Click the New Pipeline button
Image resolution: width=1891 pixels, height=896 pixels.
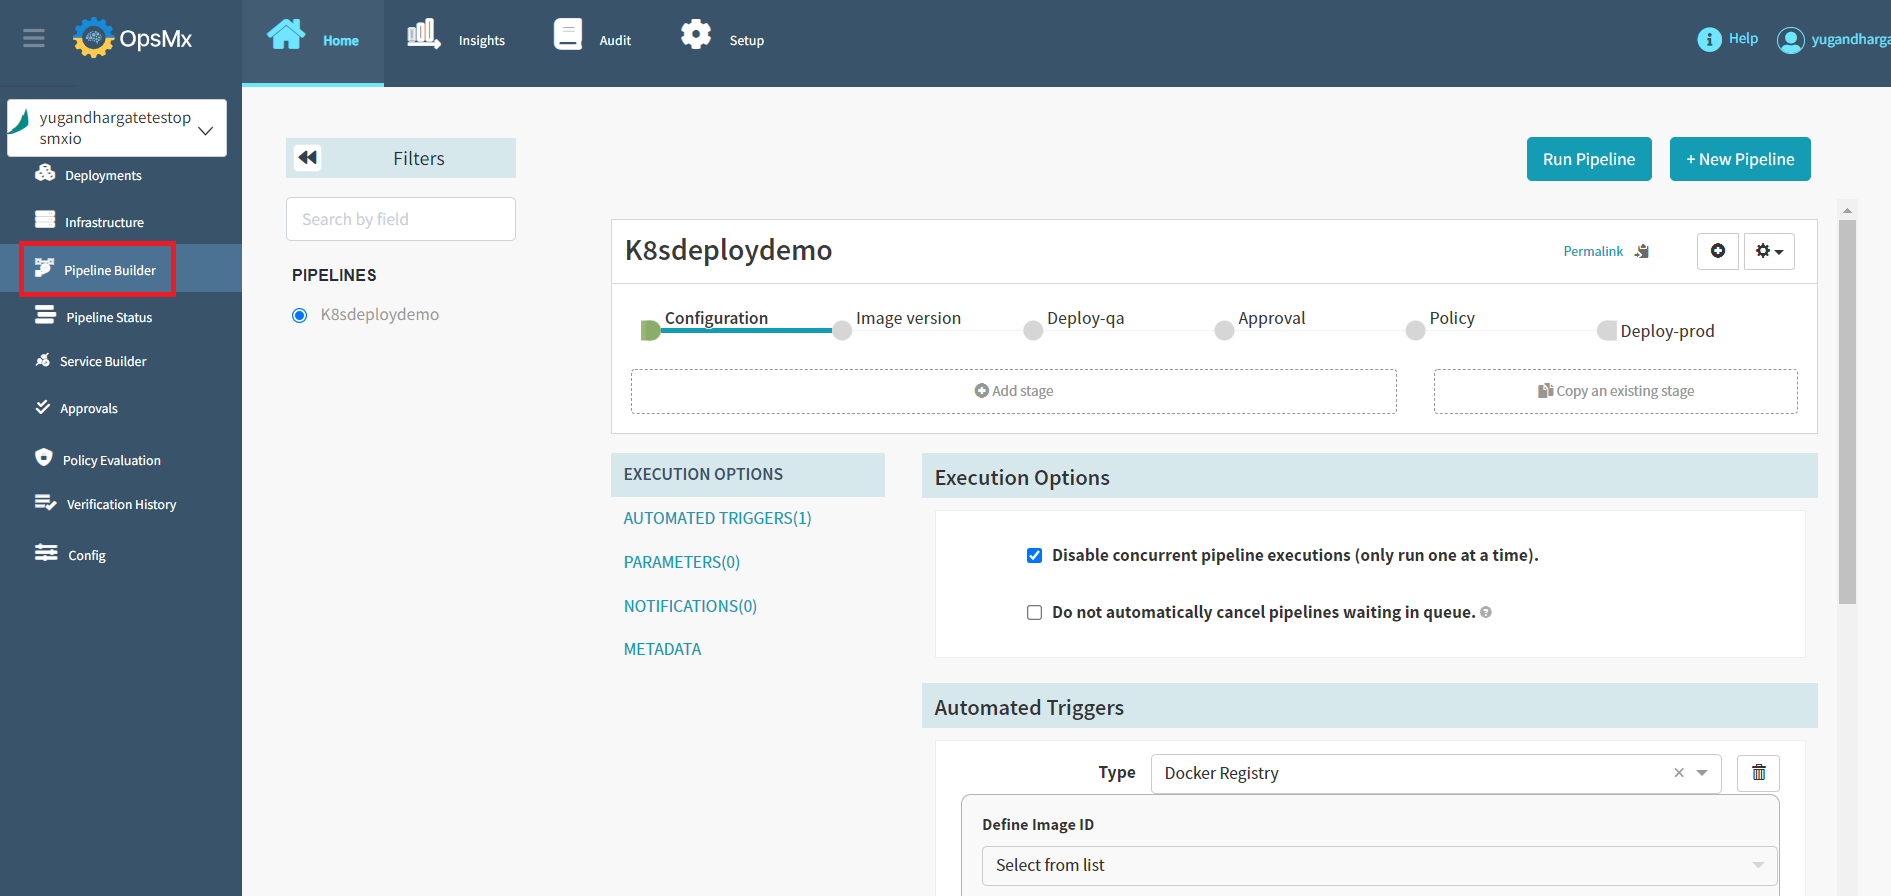[1740, 159]
